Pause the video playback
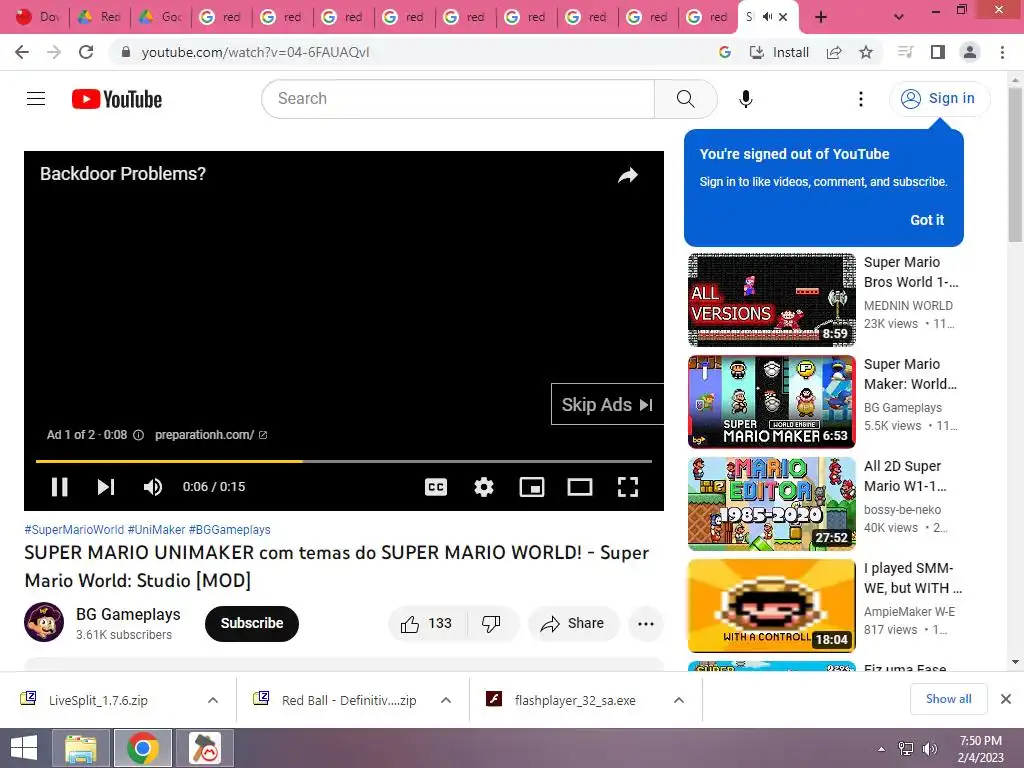The image size is (1024, 768). (59, 487)
